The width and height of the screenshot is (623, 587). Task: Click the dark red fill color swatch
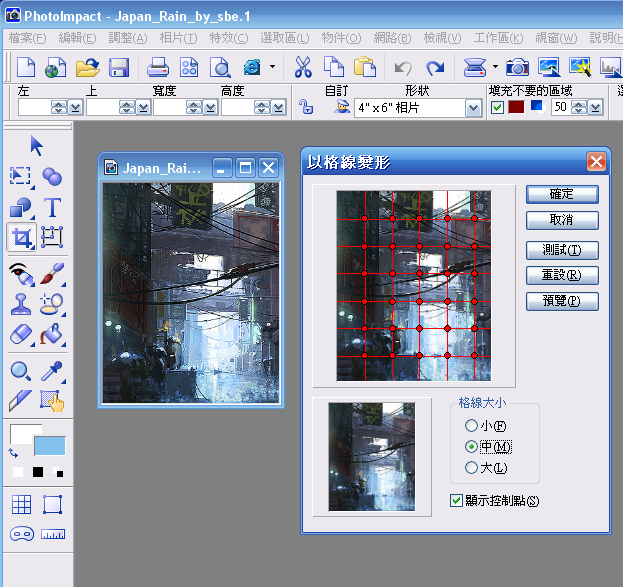516,107
